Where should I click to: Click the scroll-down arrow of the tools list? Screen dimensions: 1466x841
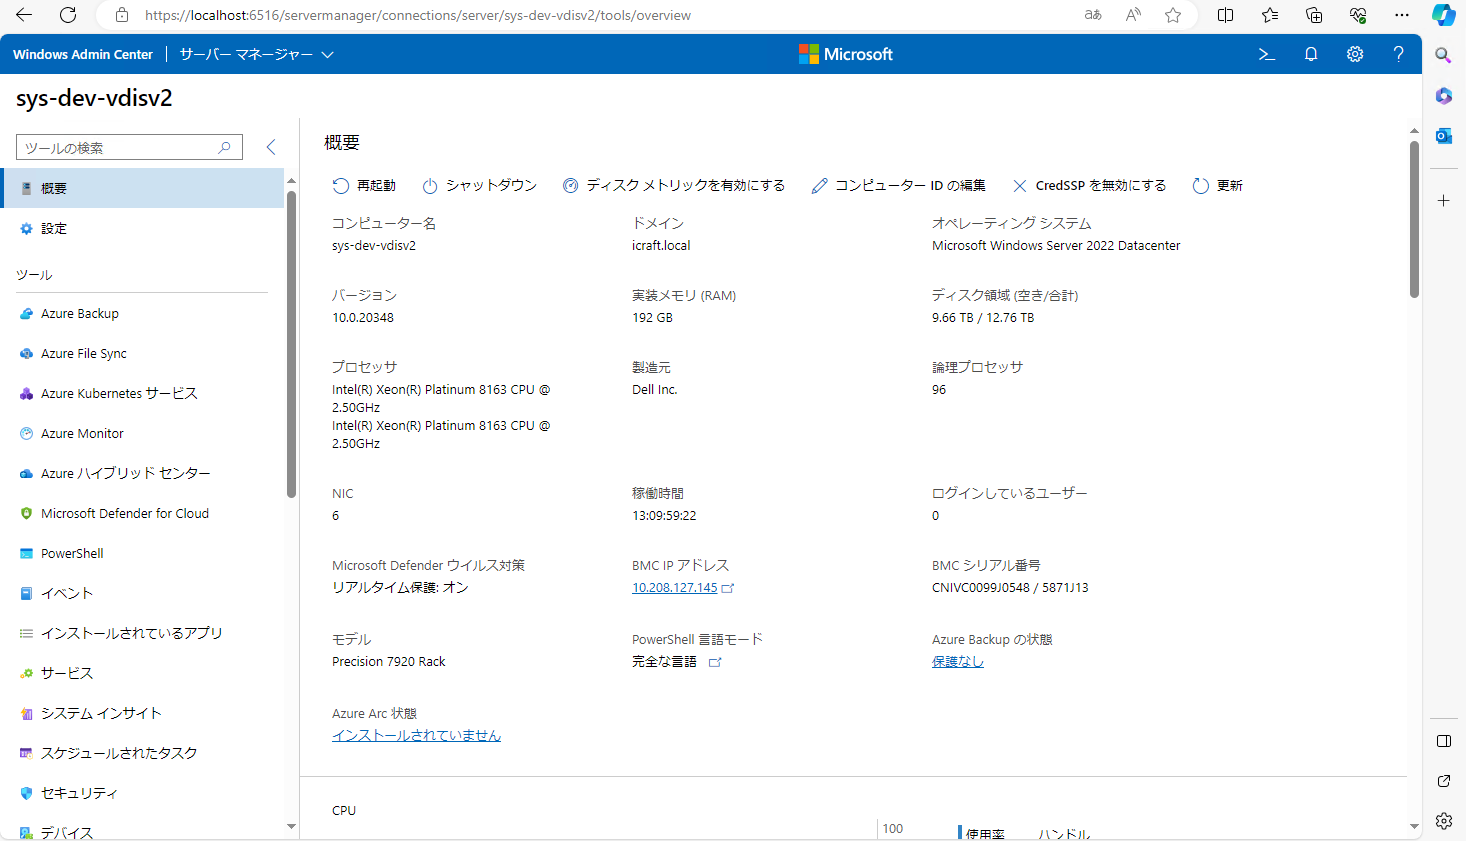click(x=291, y=826)
